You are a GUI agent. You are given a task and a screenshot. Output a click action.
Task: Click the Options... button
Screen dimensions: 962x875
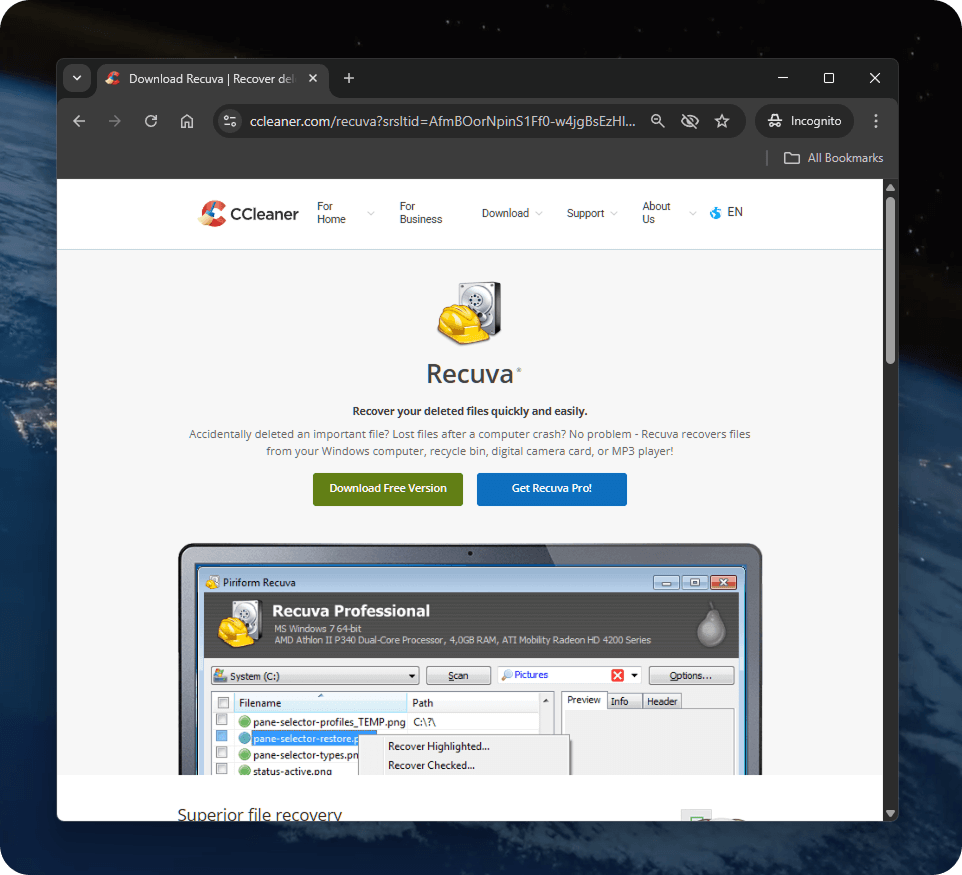click(x=691, y=676)
